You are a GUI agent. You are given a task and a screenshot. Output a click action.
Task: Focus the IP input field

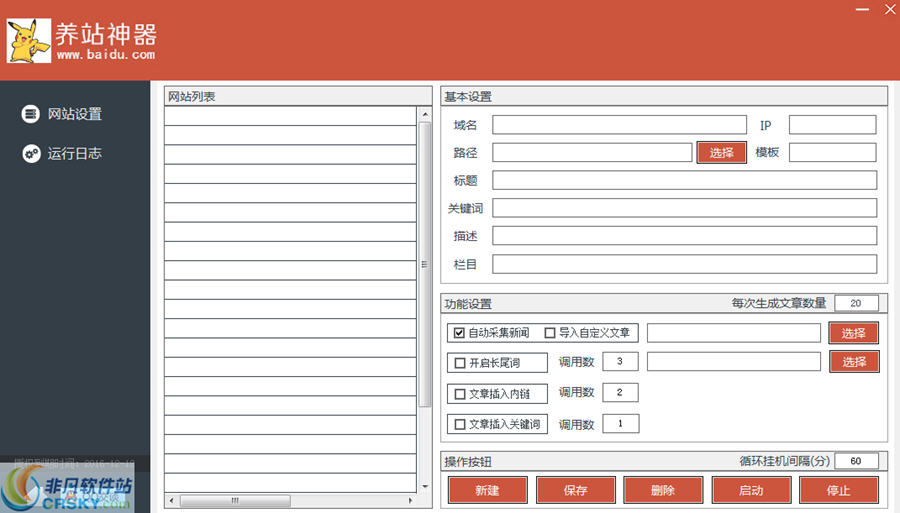(x=833, y=125)
